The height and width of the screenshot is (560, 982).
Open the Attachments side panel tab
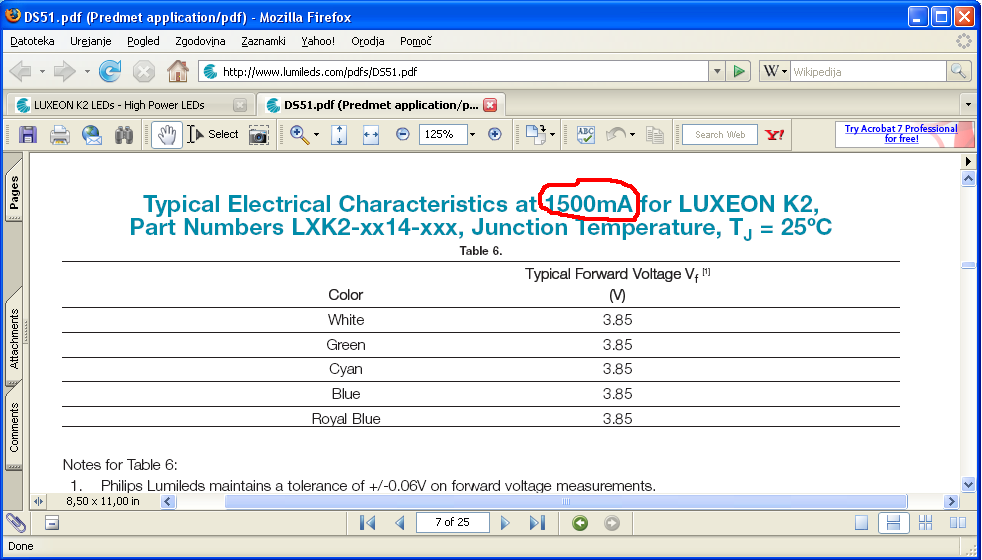[14, 339]
